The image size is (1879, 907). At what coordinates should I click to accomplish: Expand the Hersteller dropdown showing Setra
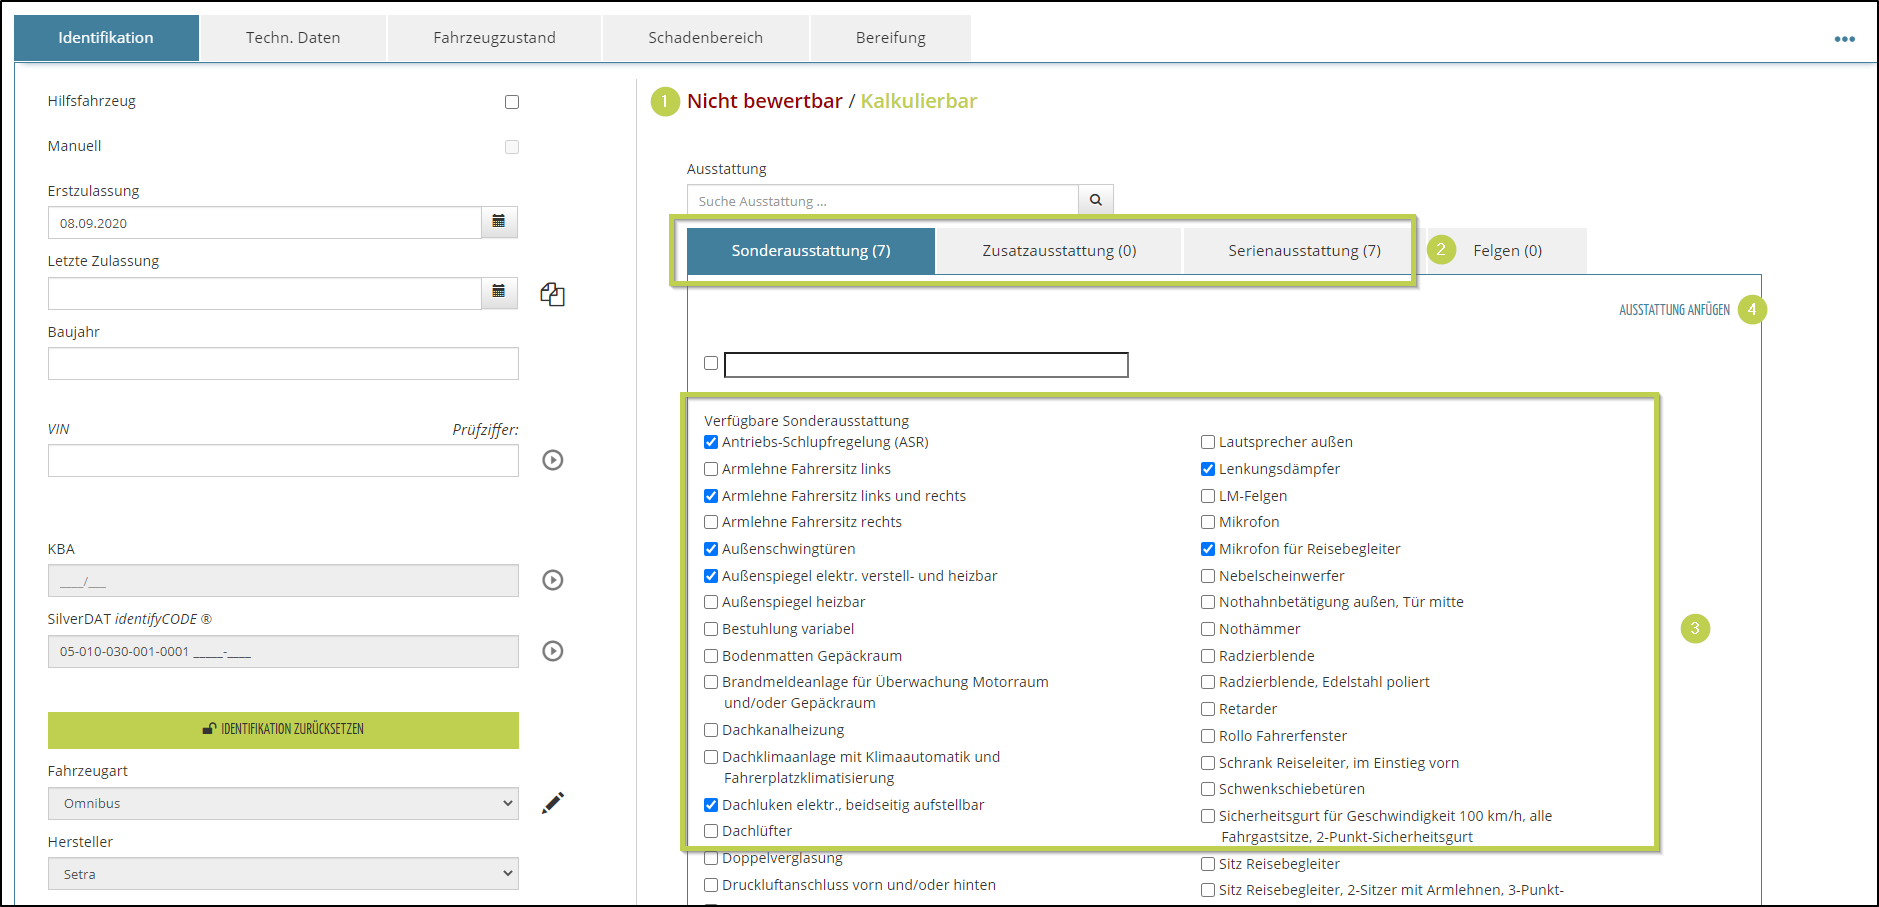(x=283, y=874)
